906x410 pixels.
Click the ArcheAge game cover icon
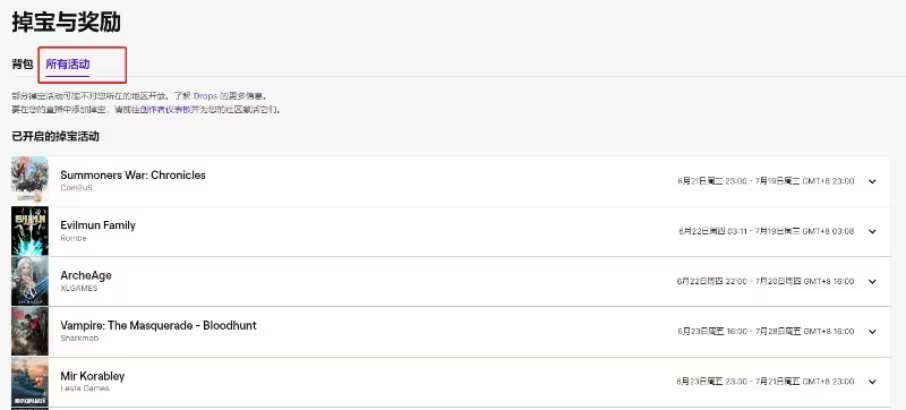tap(29, 281)
